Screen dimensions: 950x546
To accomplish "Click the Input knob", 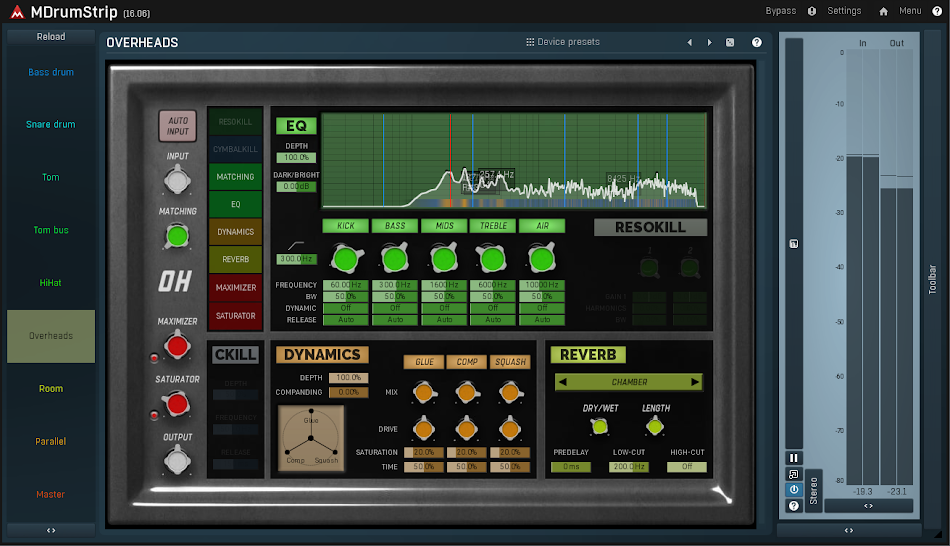I will tap(177, 181).
